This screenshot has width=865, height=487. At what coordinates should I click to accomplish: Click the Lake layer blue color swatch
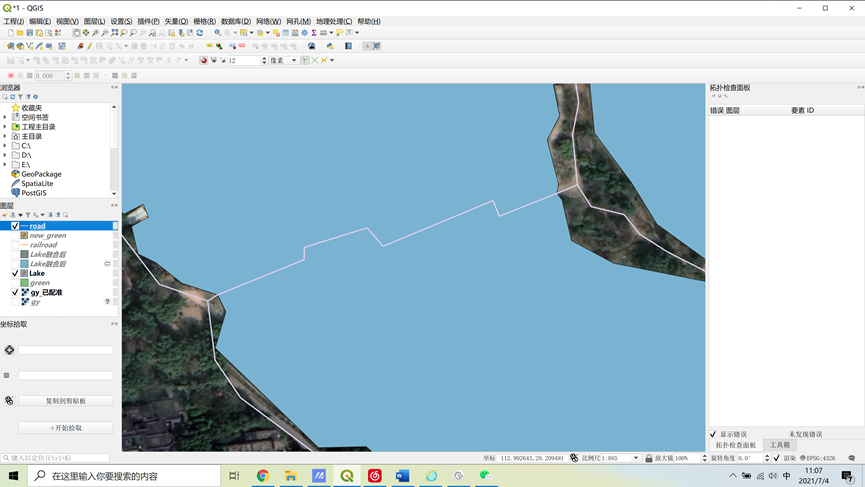pyautogui.click(x=24, y=274)
